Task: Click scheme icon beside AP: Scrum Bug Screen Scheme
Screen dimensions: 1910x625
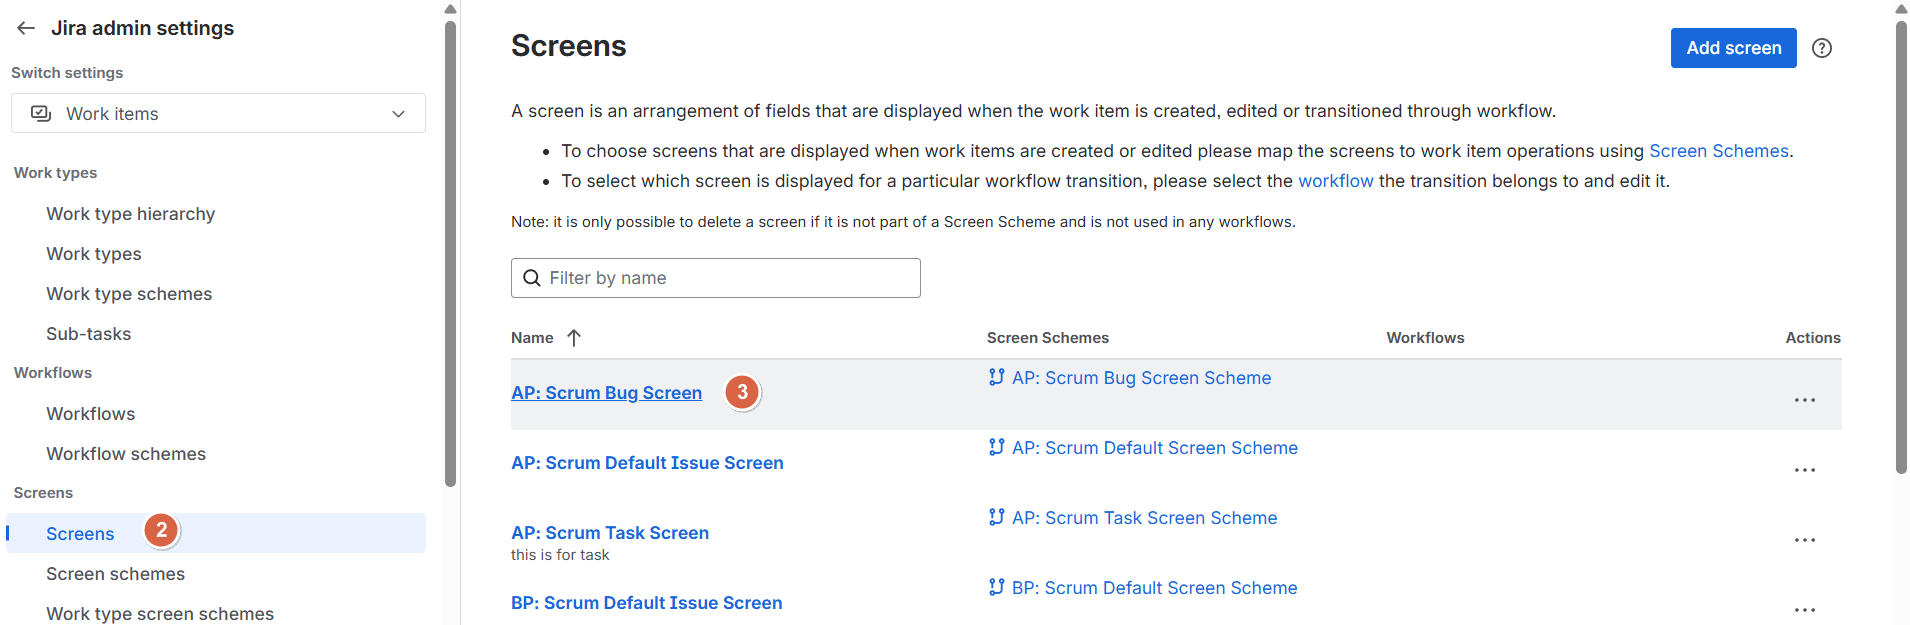Action: pyautogui.click(x=996, y=377)
